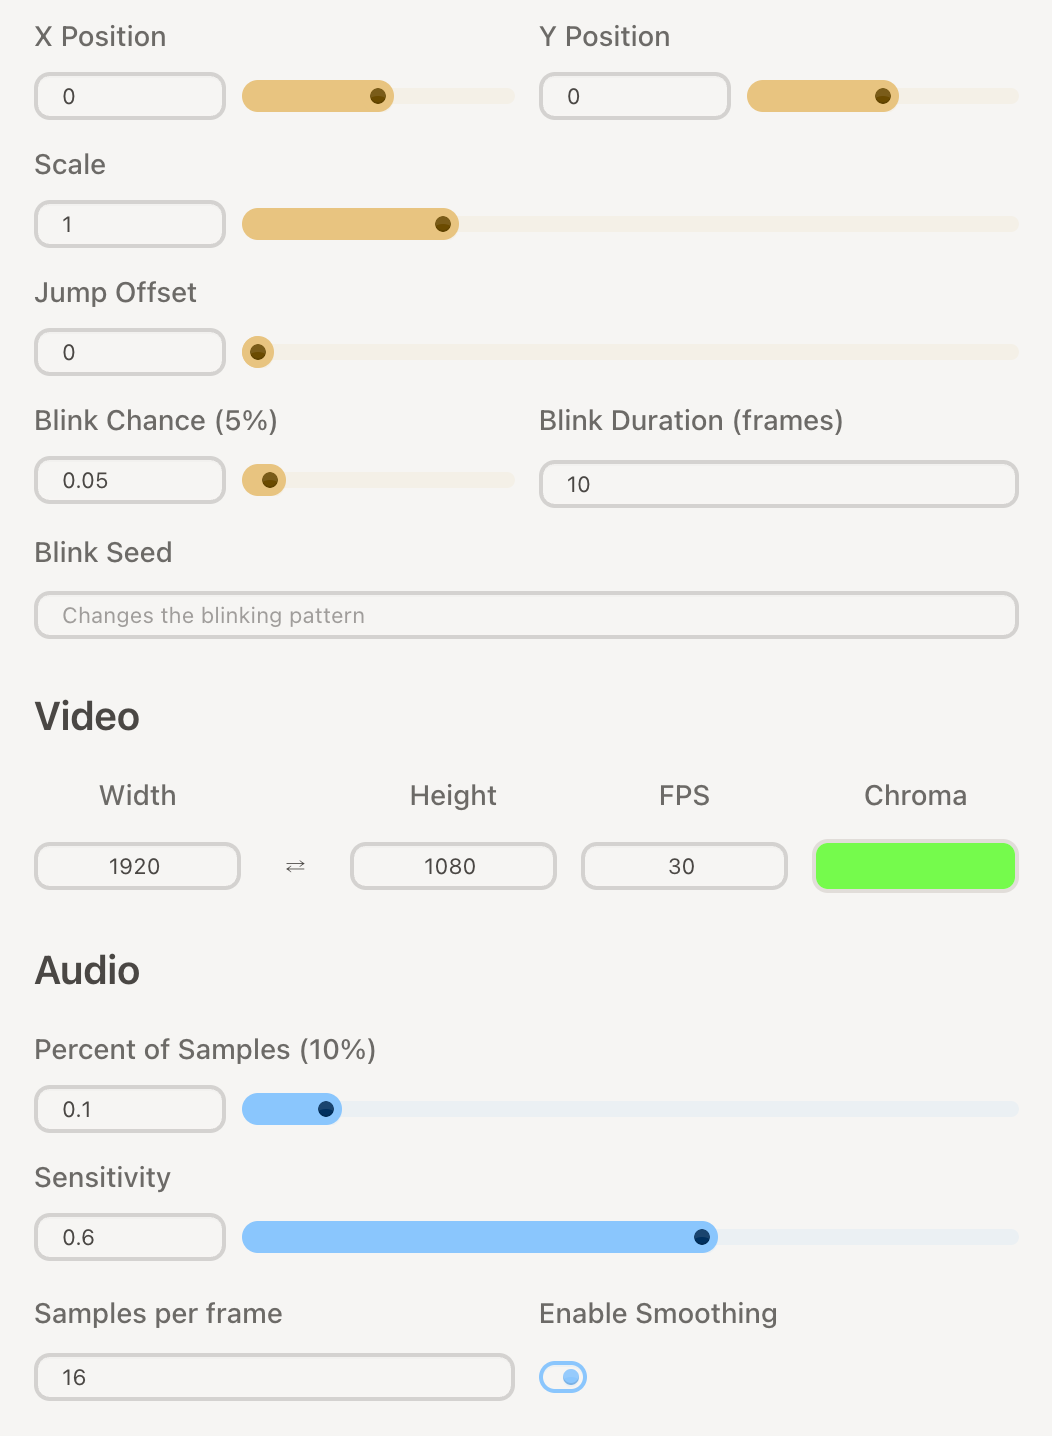Click the X Position slider handle
Image resolution: width=1052 pixels, height=1436 pixels.
click(378, 96)
